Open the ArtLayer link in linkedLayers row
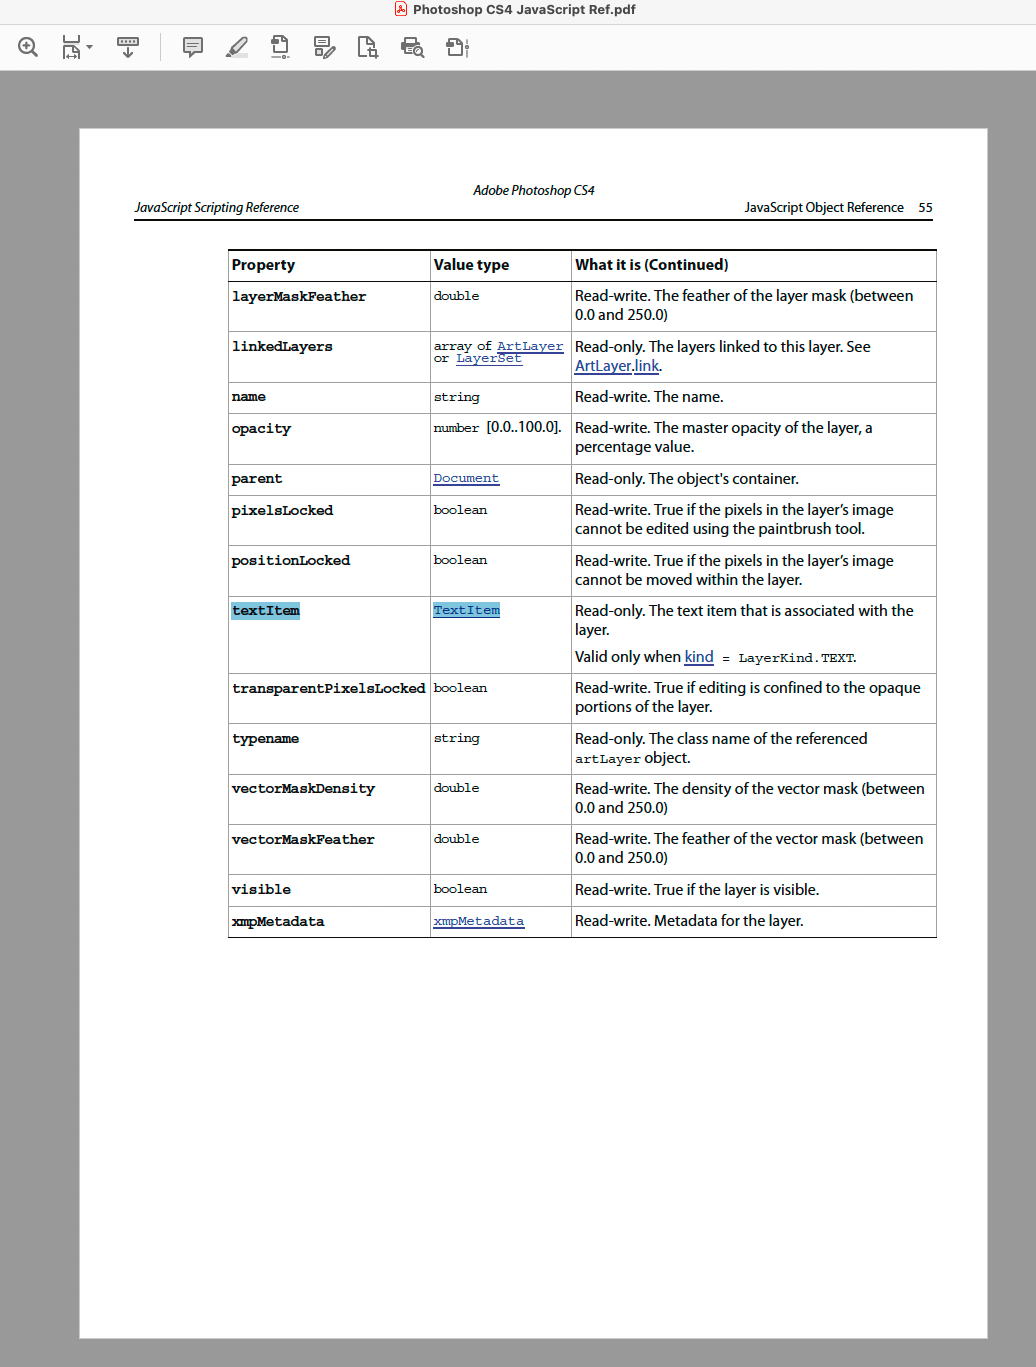Image resolution: width=1036 pixels, height=1367 pixels. click(530, 346)
